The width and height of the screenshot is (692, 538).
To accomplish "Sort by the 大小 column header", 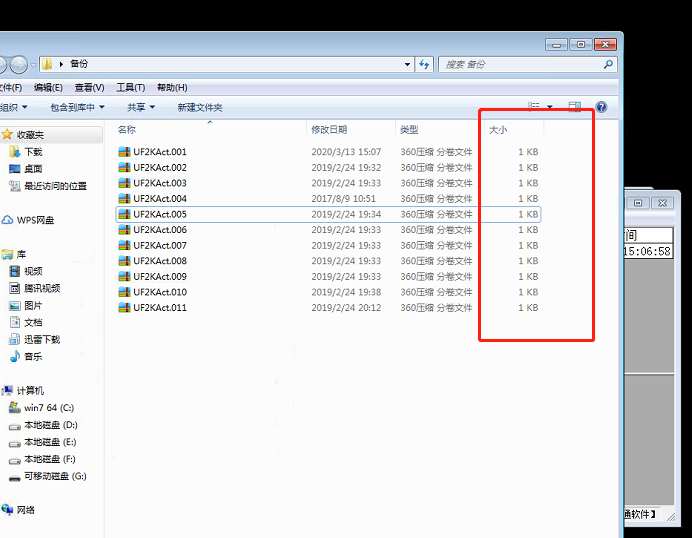I will 498,130.
